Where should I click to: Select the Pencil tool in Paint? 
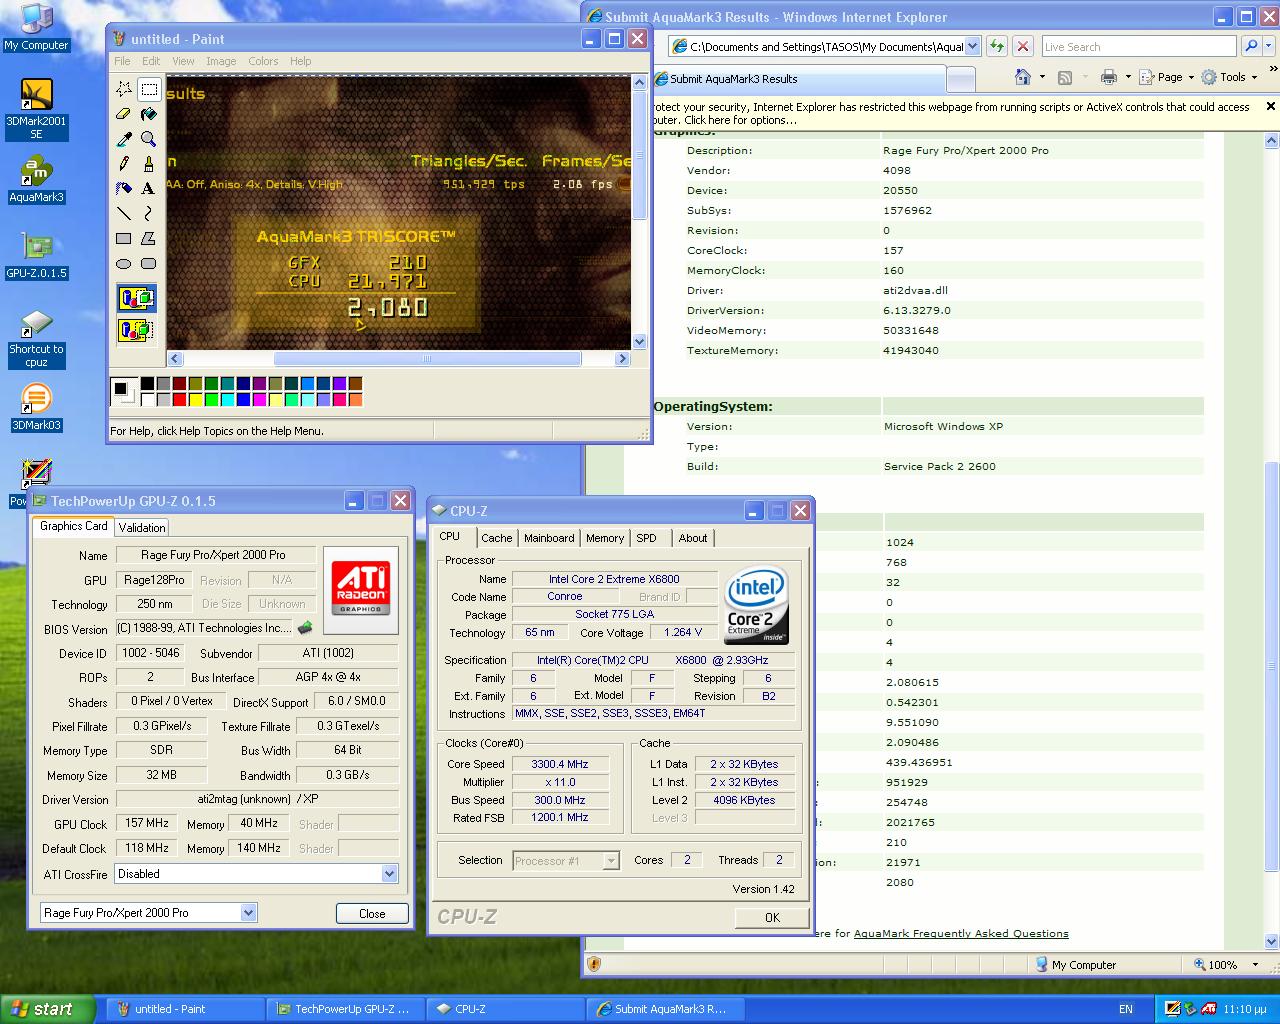click(x=124, y=163)
